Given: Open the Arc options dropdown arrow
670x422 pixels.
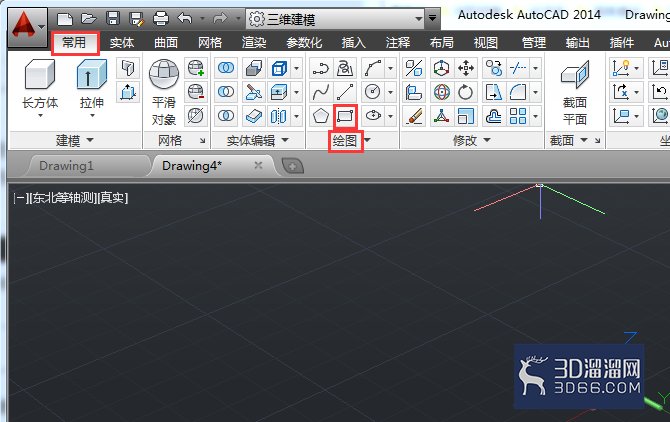Looking at the screenshot, I should (390, 68).
